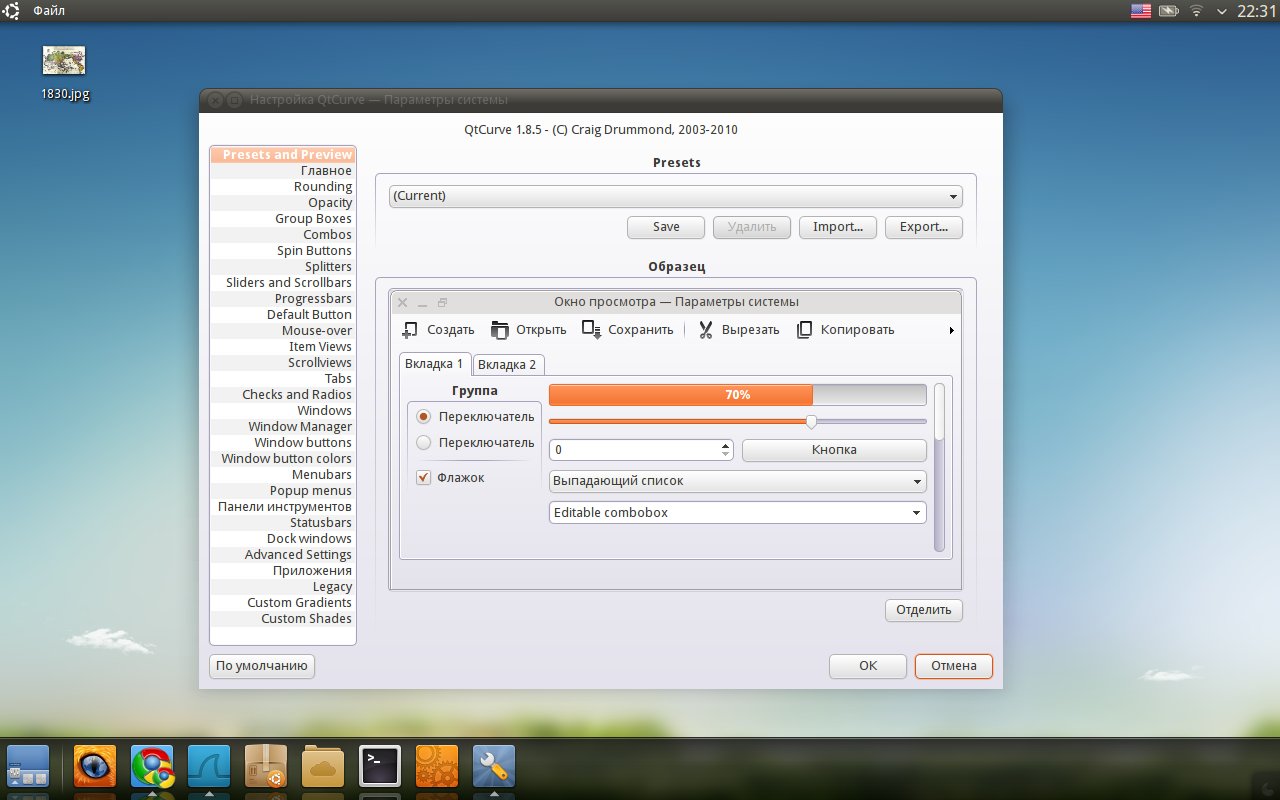Expand the Editable combobox arrow
This screenshot has width=1280, height=800.
(x=917, y=513)
